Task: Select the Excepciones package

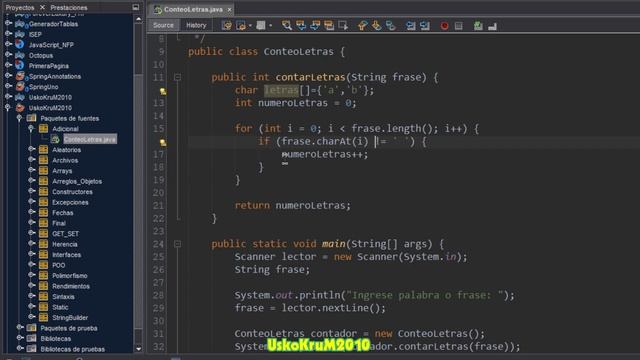Action: (70, 202)
